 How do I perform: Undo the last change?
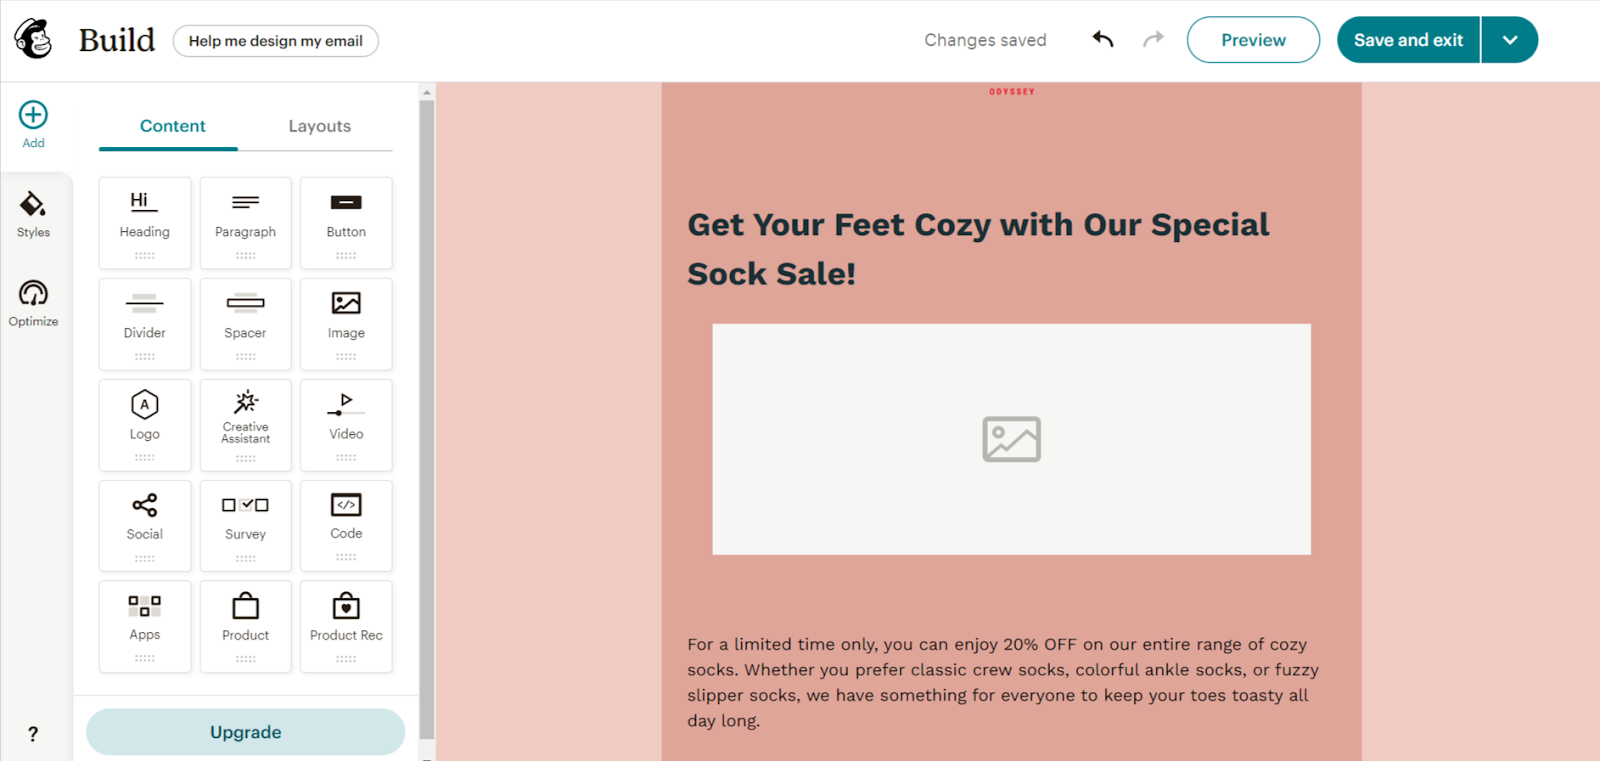coord(1103,39)
